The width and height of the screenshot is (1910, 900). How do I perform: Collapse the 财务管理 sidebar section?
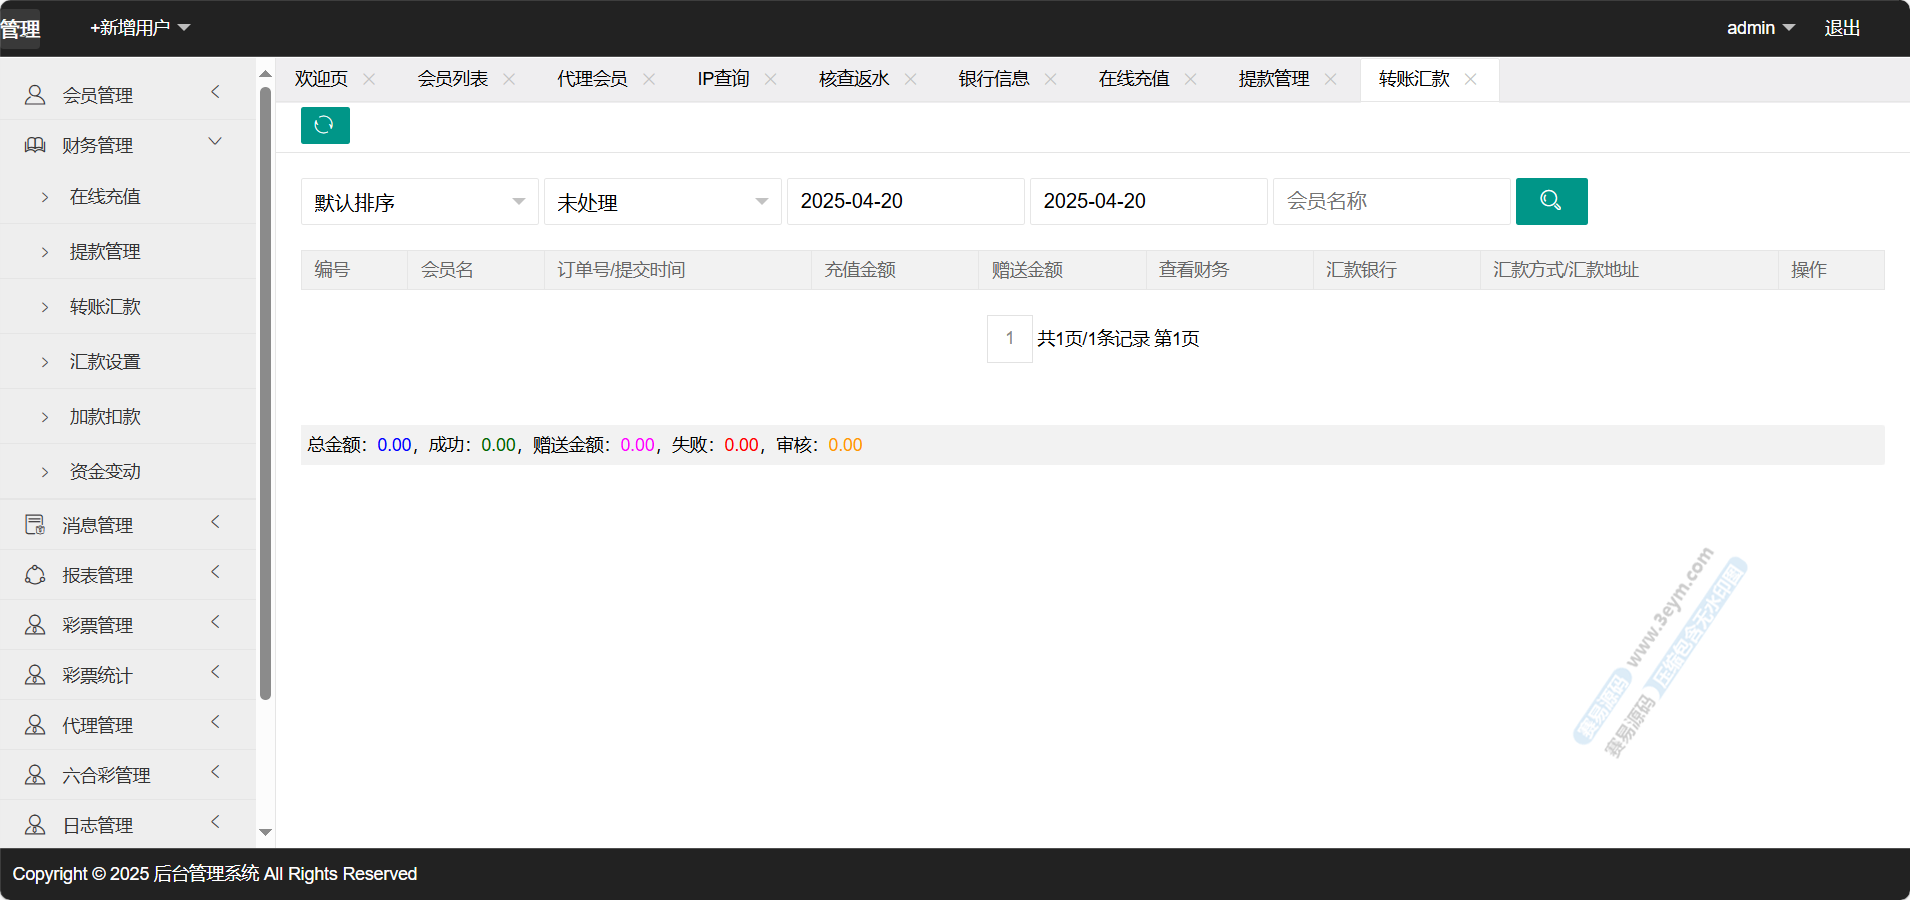[x=215, y=142]
